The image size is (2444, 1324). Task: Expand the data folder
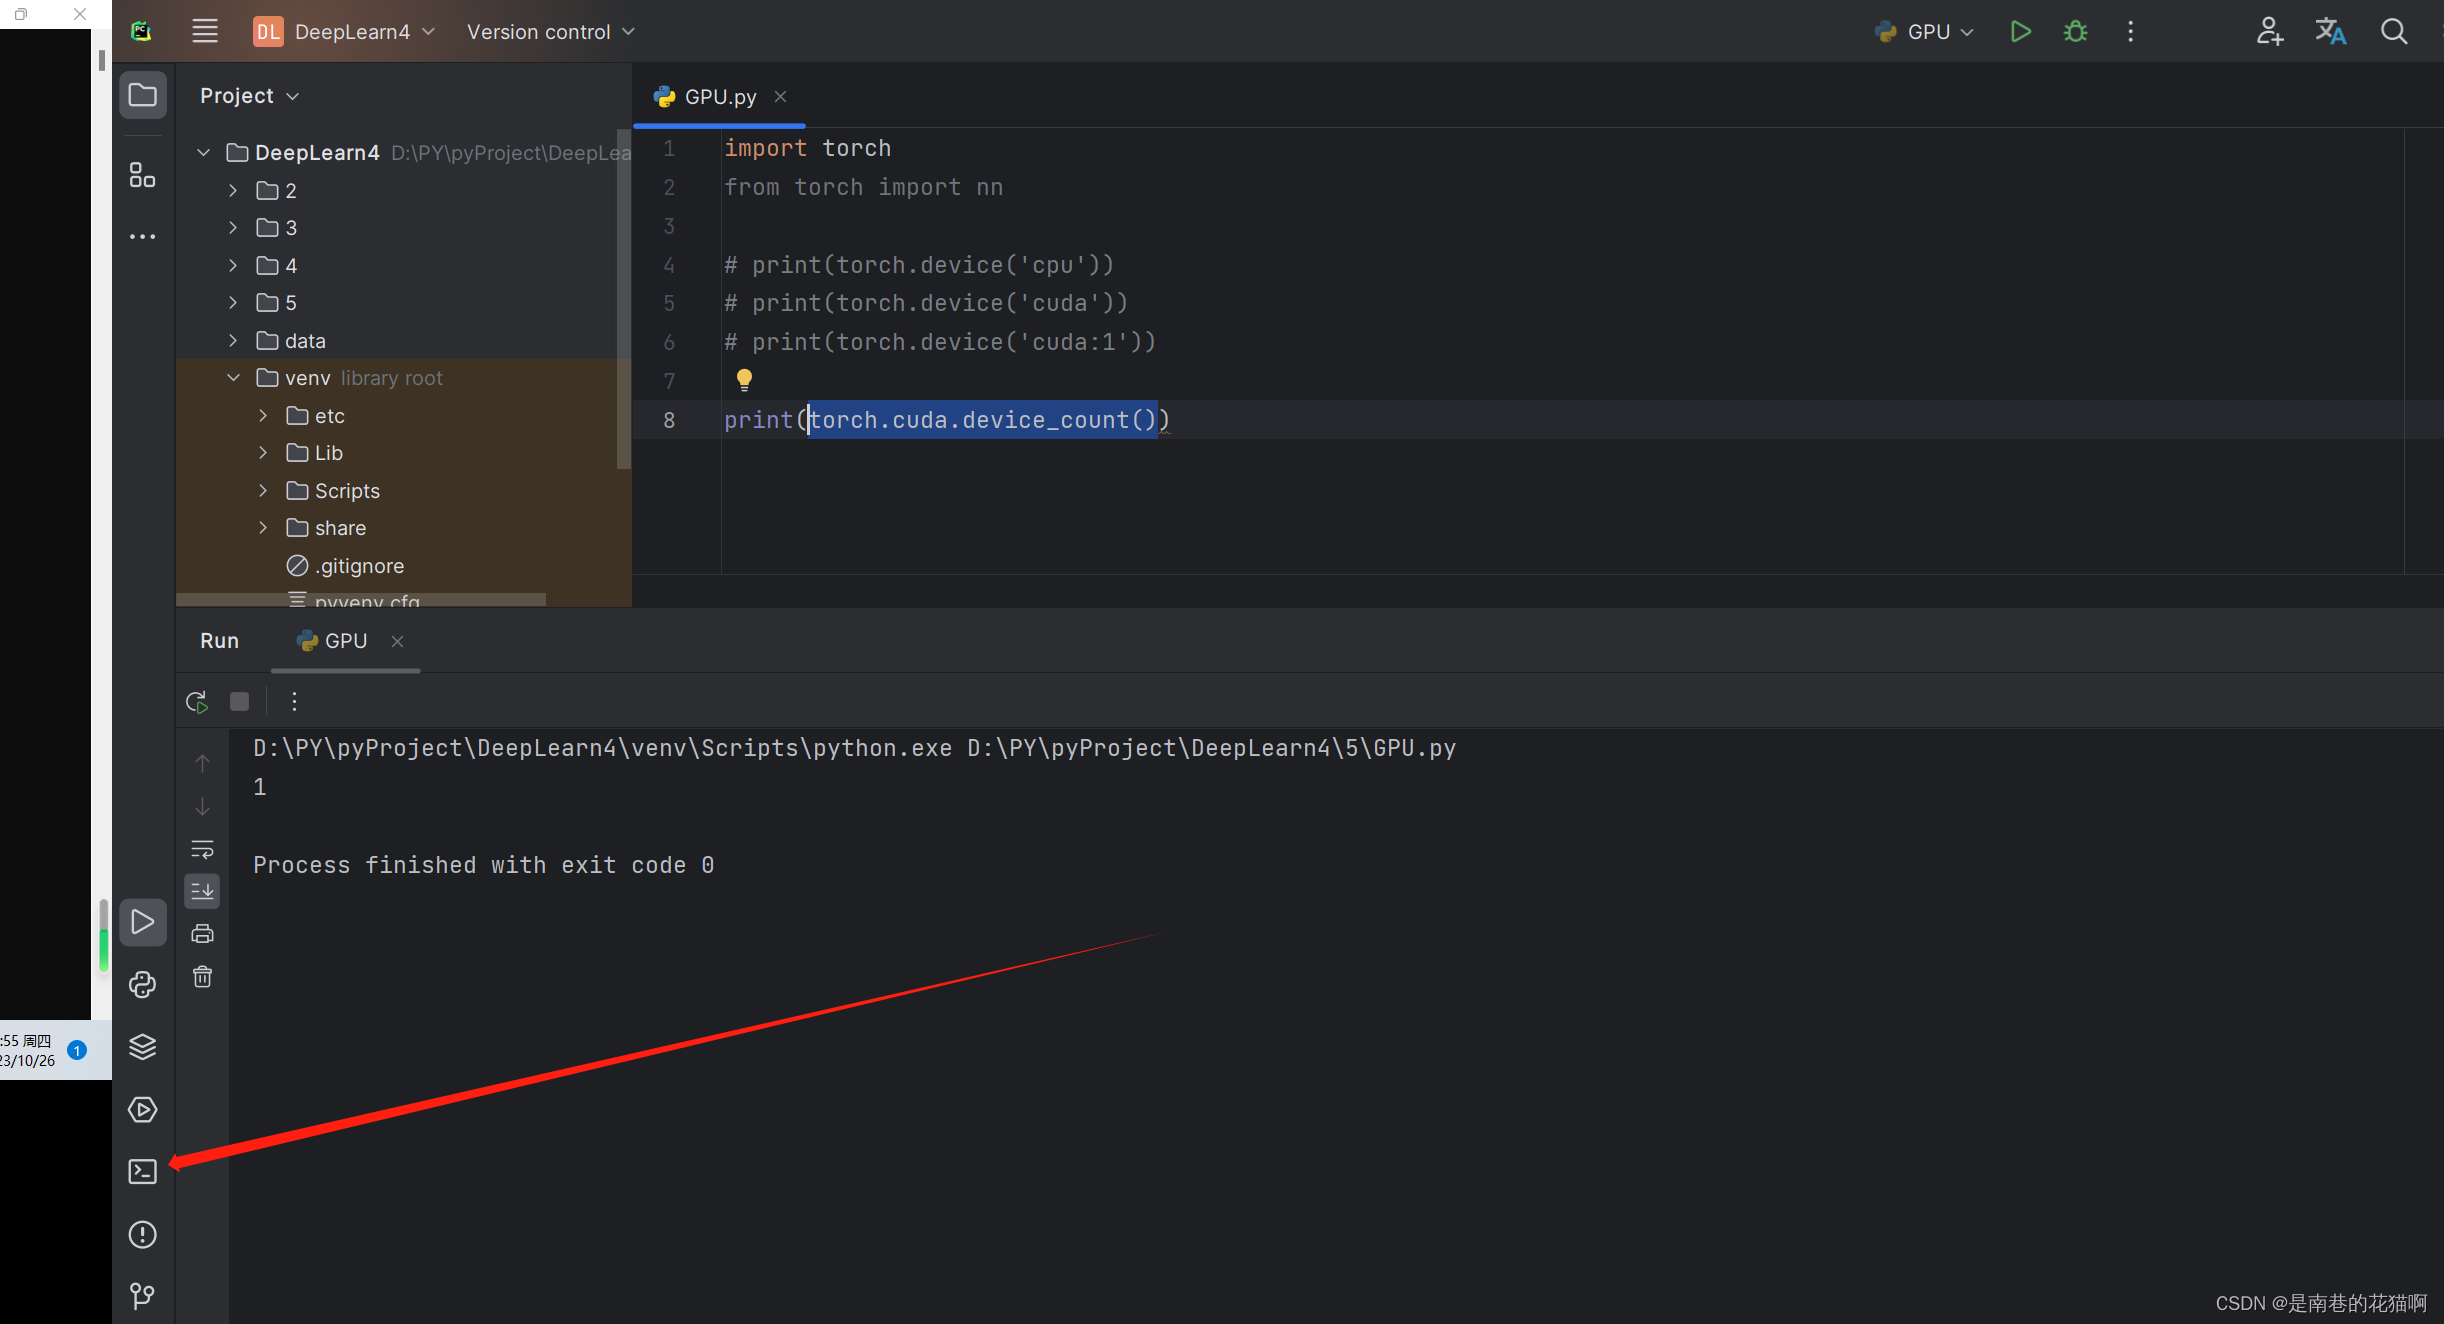click(x=233, y=341)
